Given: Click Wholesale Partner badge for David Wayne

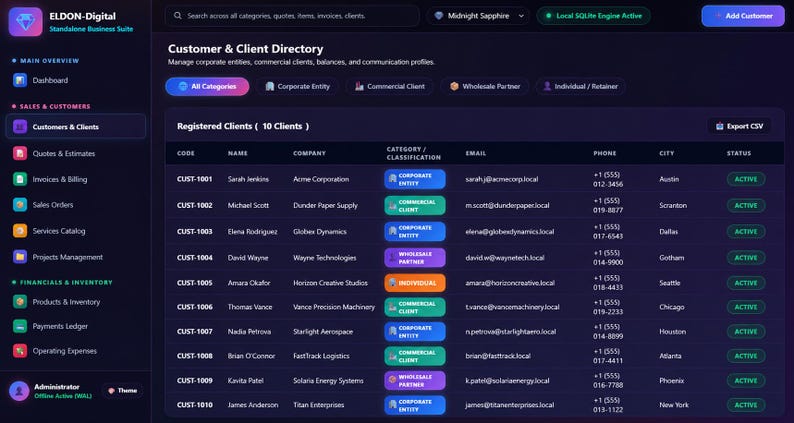Looking at the screenshot, I should (x=415, y=257).
